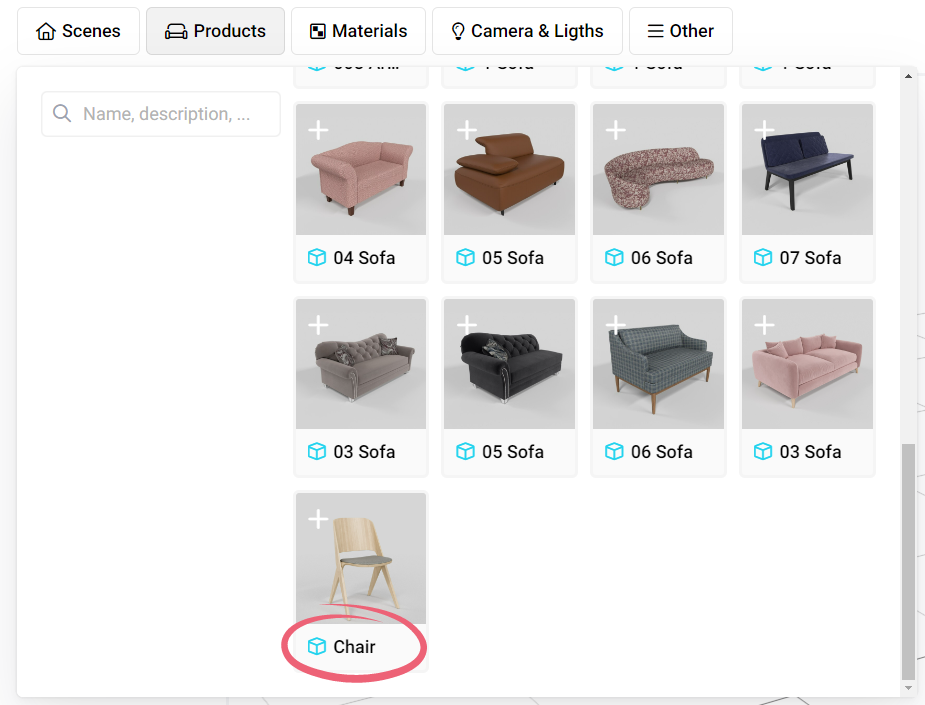The height and width of the screenshot is (705, 925).
Task: Select the gray tufted 03 Sofa thumbnail
Action: pos(361,365)
